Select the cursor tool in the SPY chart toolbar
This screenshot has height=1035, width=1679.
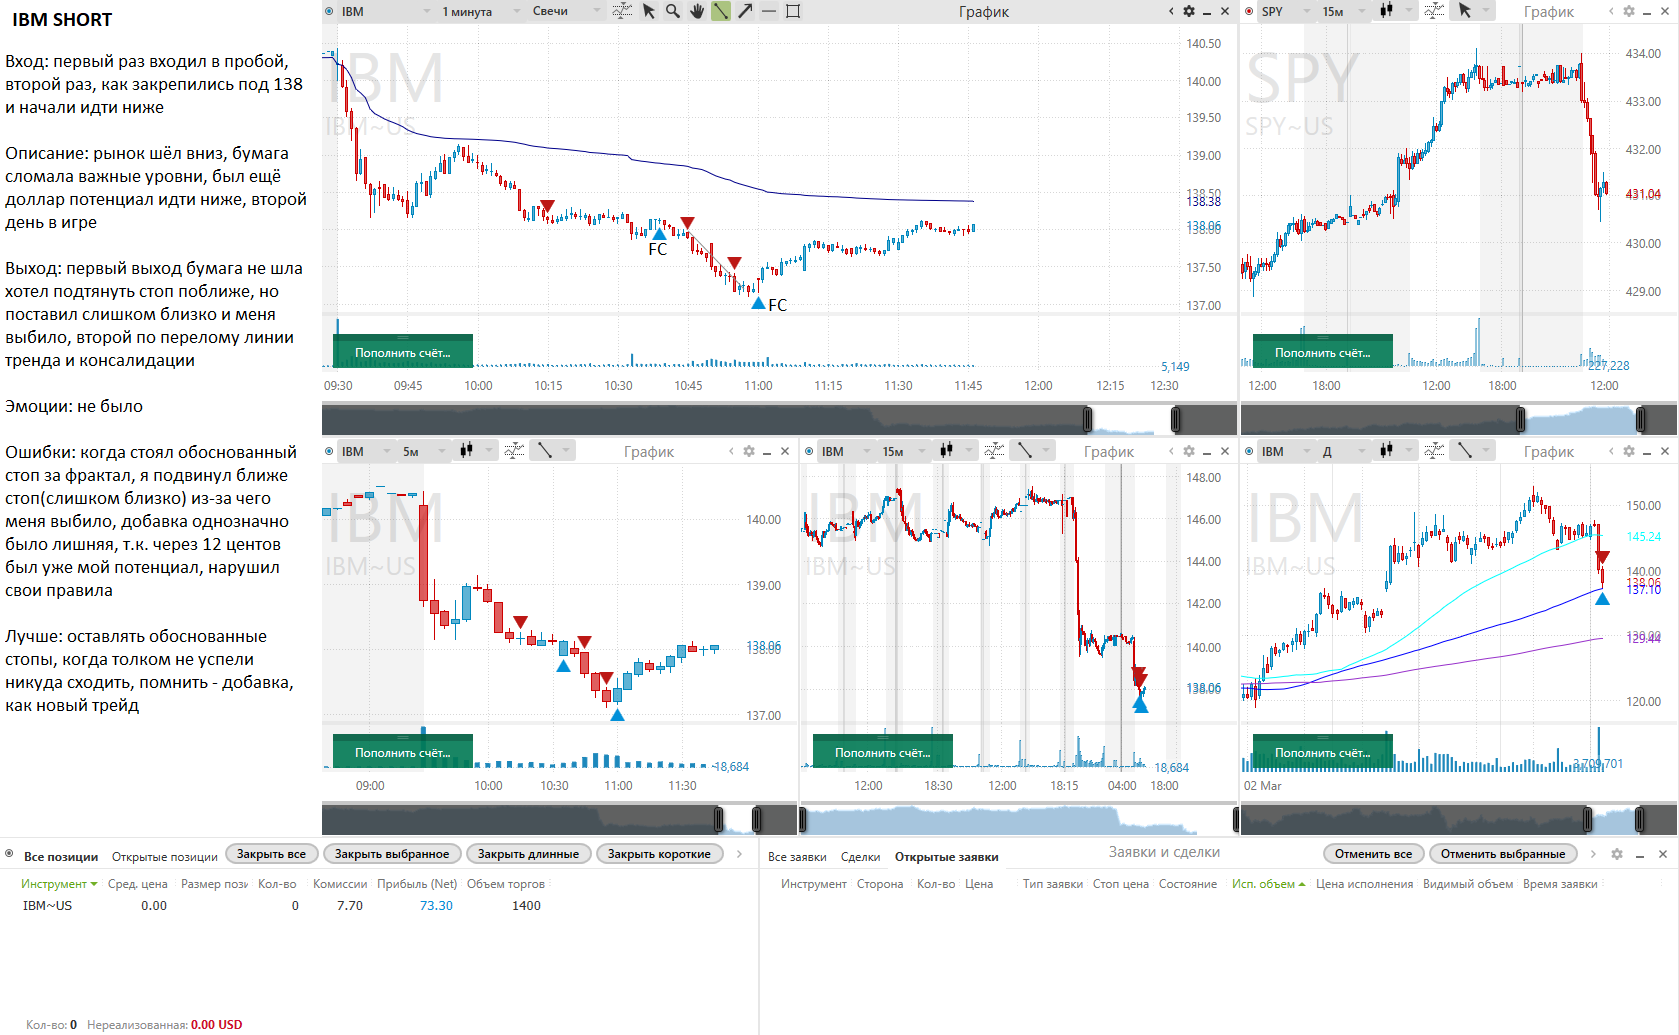click(x=1464, y=11)
